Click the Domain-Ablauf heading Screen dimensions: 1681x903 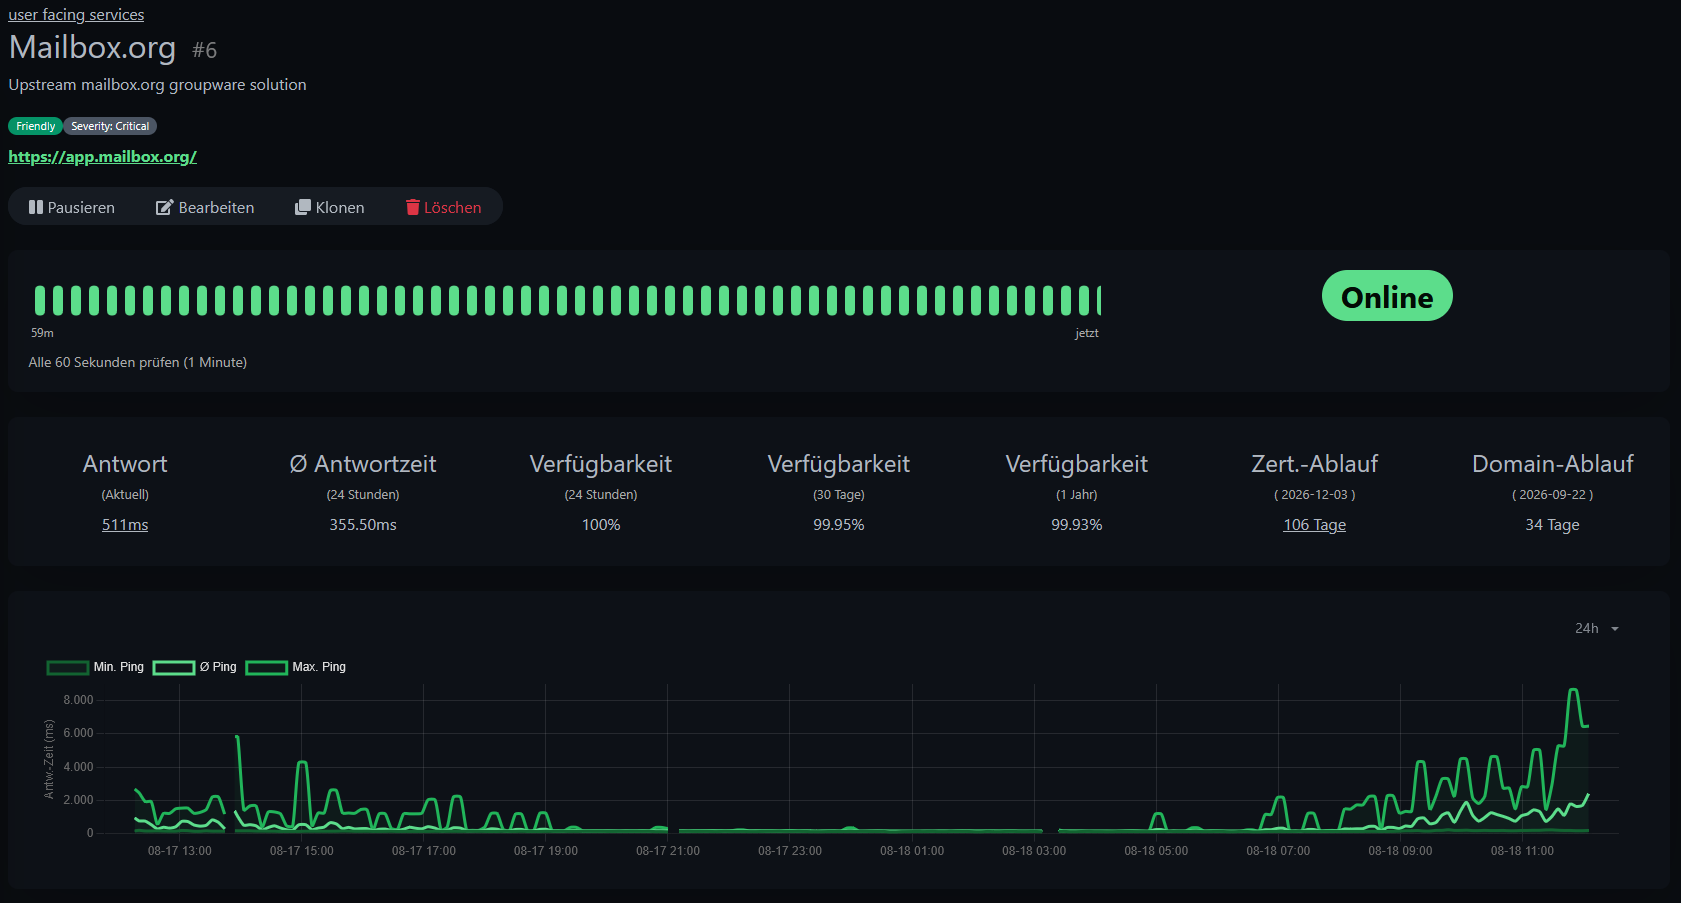coord(1553,464)
